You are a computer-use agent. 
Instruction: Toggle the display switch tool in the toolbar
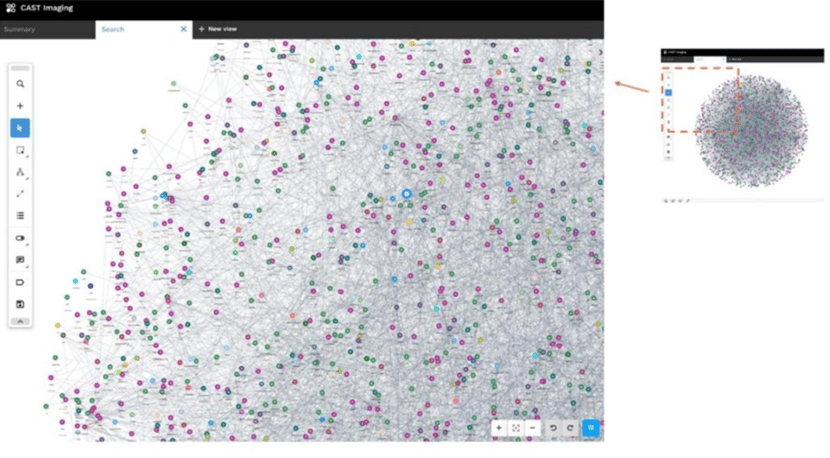pyautogui.click(x=20, y=238)
